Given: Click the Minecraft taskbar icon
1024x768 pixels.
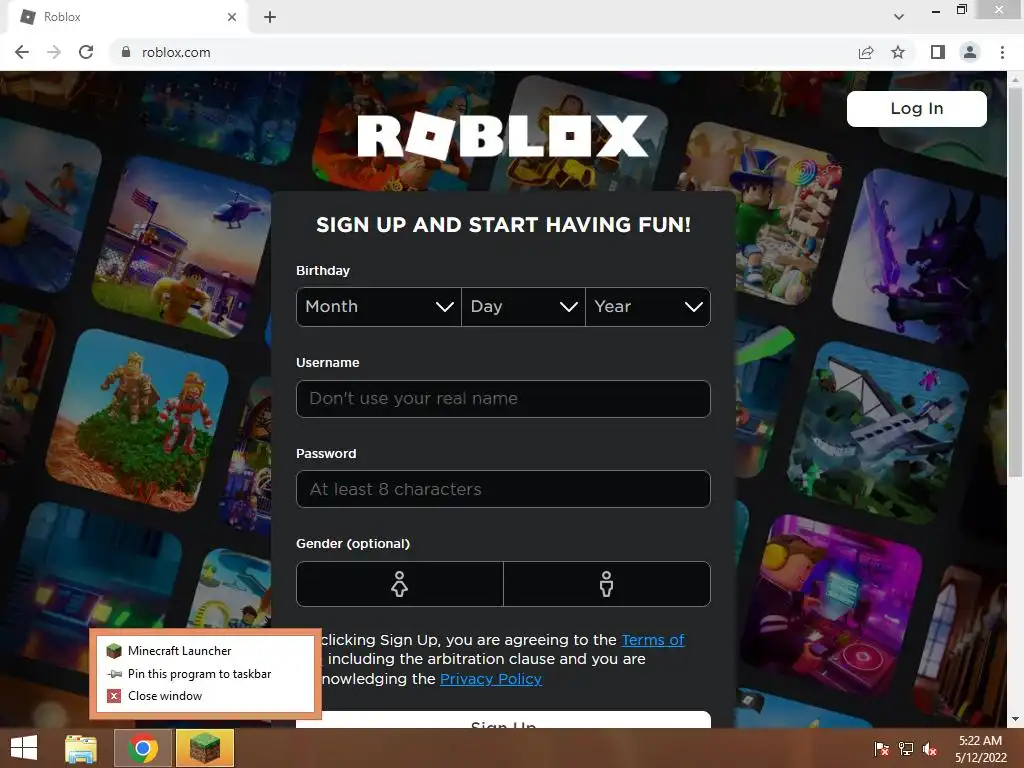Looking at the screenshot, I should click(x=204, y=748).
